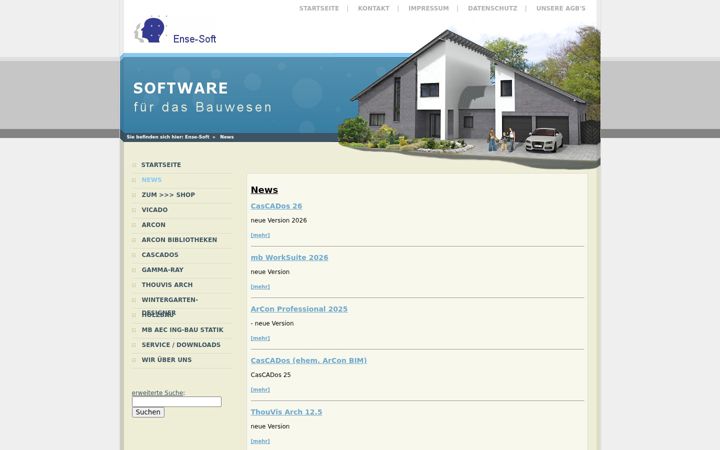Open Unsere AGB's link
Viewport: 720px width, 450px height.
pyautogui.click(x=561, y=8)
